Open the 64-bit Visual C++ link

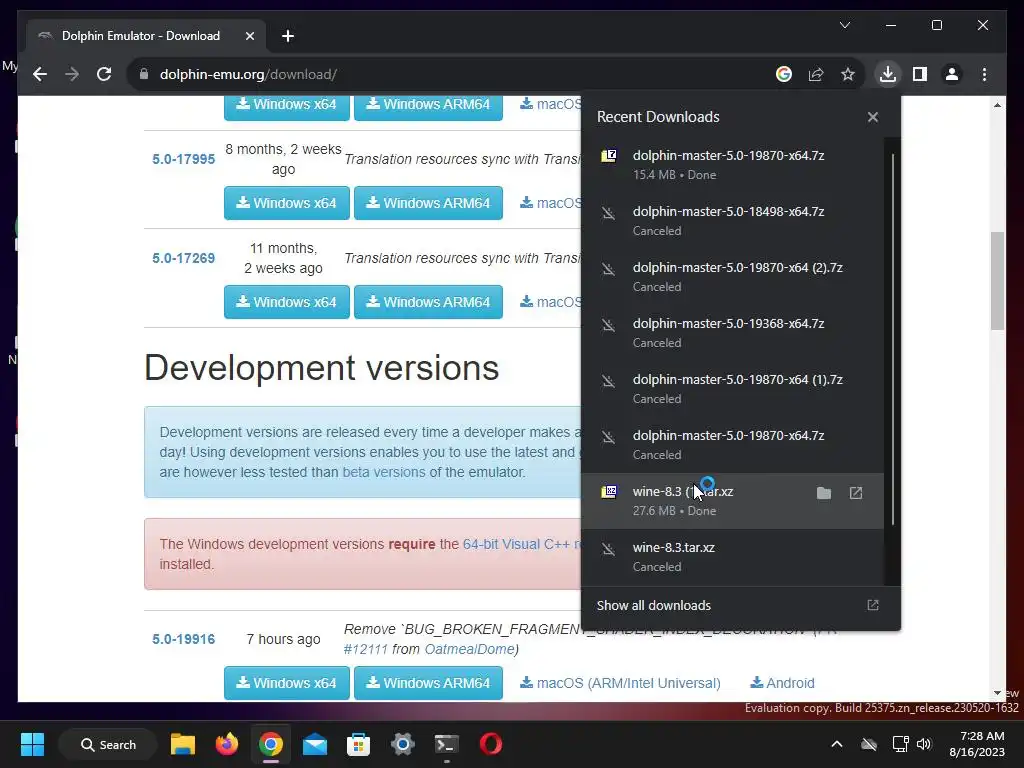click(522, 544)
